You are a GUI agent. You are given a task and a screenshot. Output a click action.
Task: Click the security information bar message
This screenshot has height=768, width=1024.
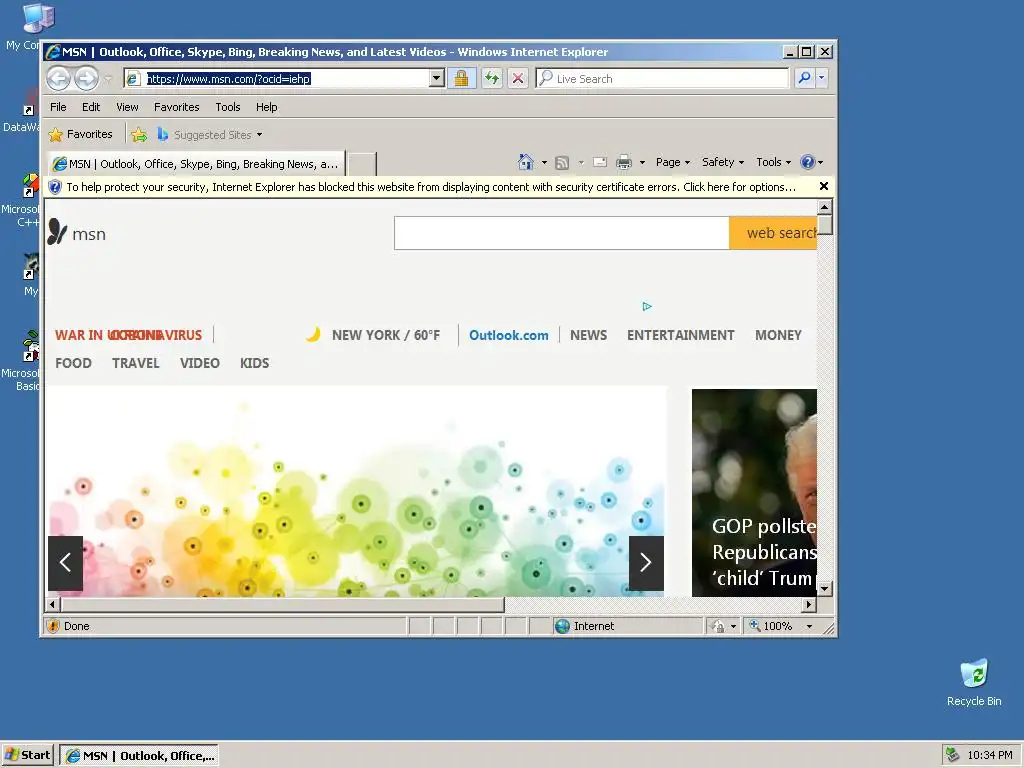pyautogui.click(x=431, y=187)
